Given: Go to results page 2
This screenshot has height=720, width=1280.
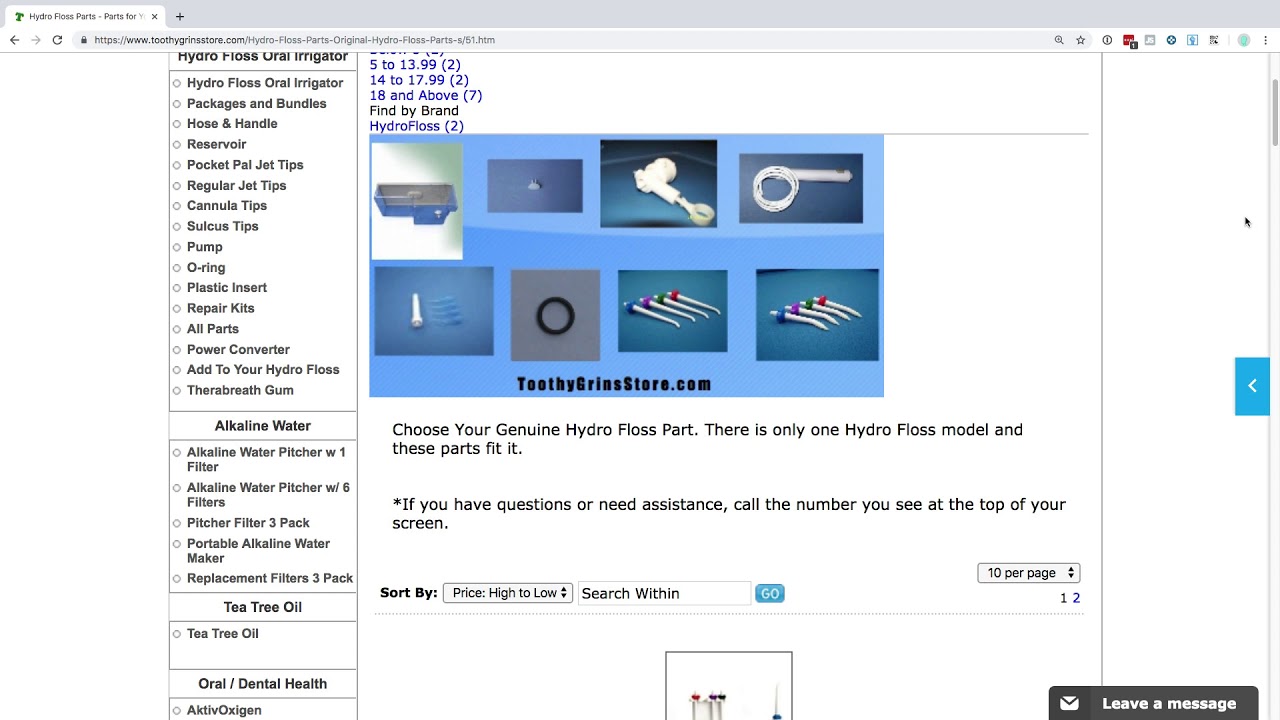Looking at the screenshot, I should (x=1076, y=598).
